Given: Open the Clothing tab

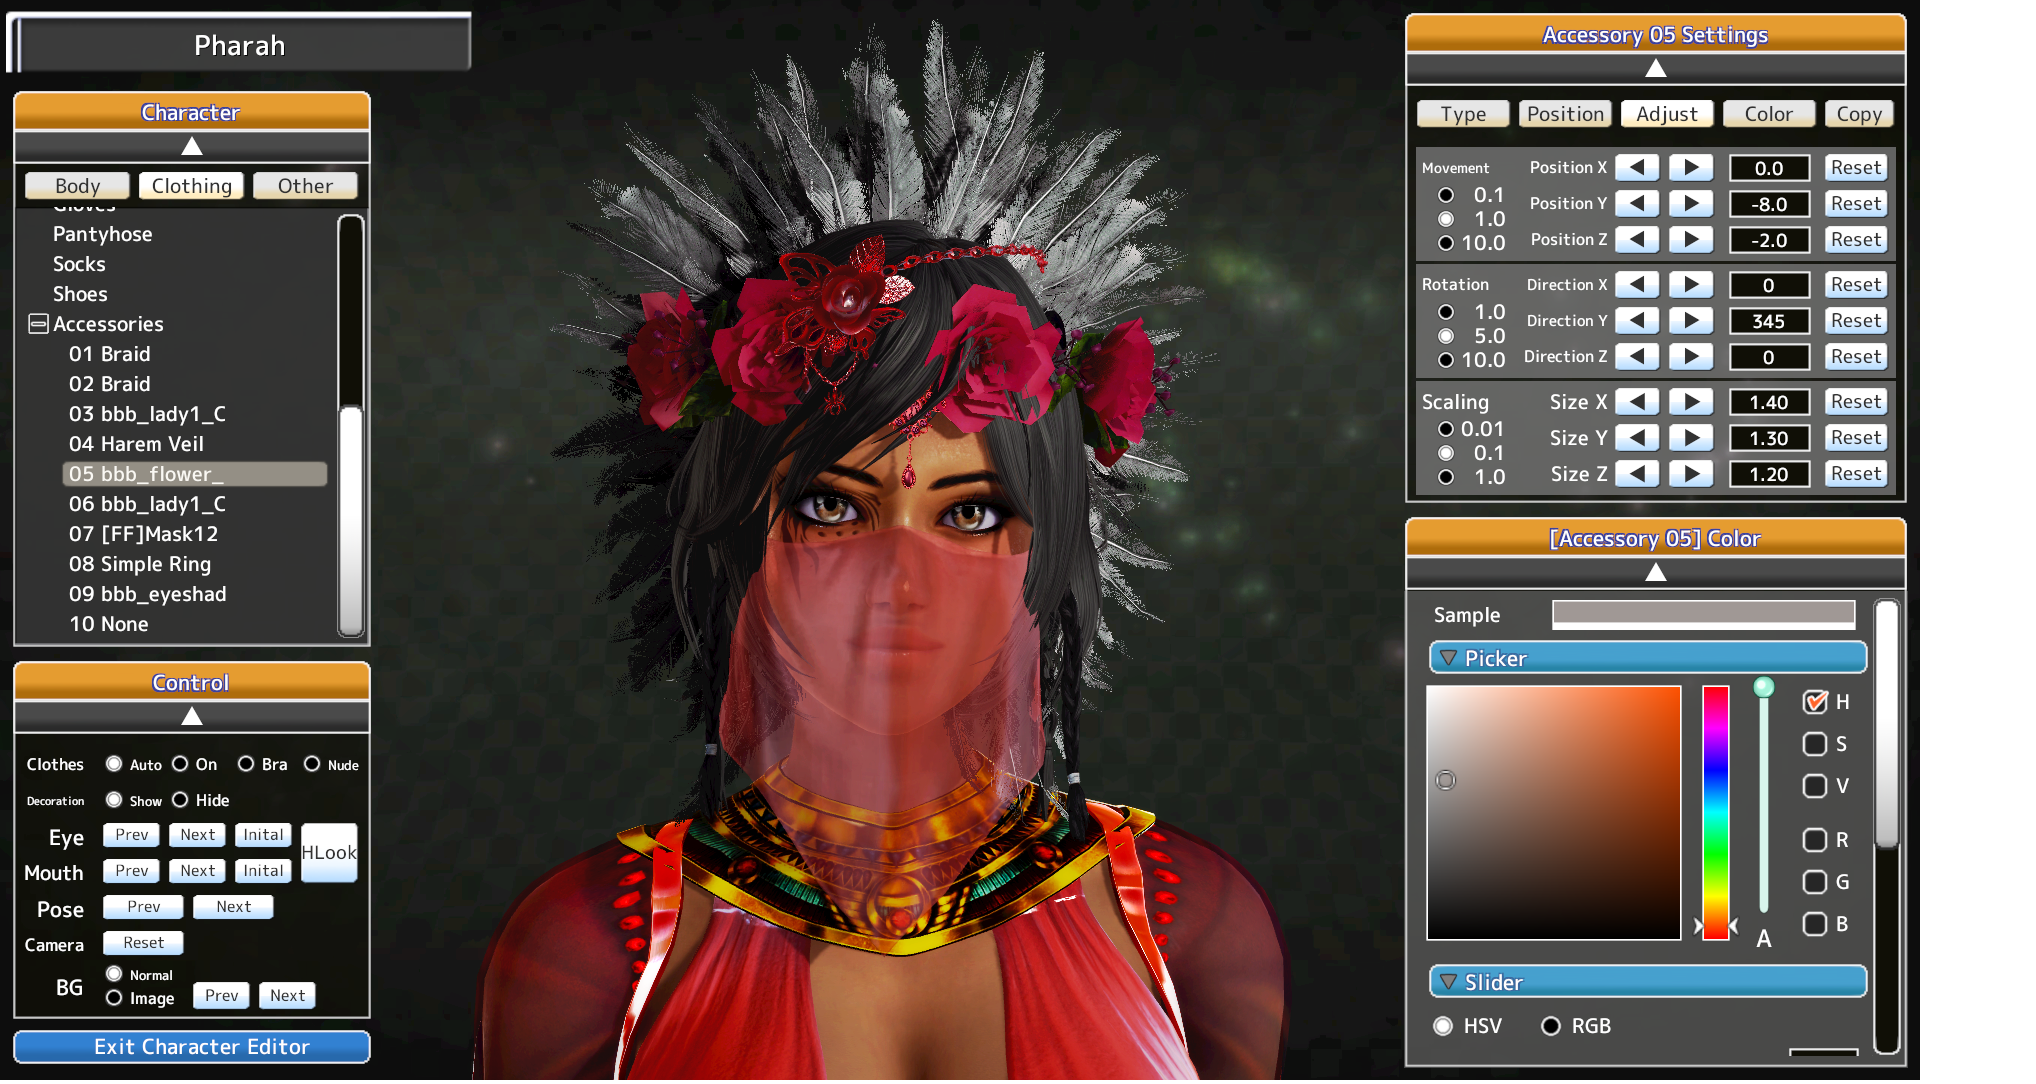Looking at the screenshot, I should pos(191,186).
